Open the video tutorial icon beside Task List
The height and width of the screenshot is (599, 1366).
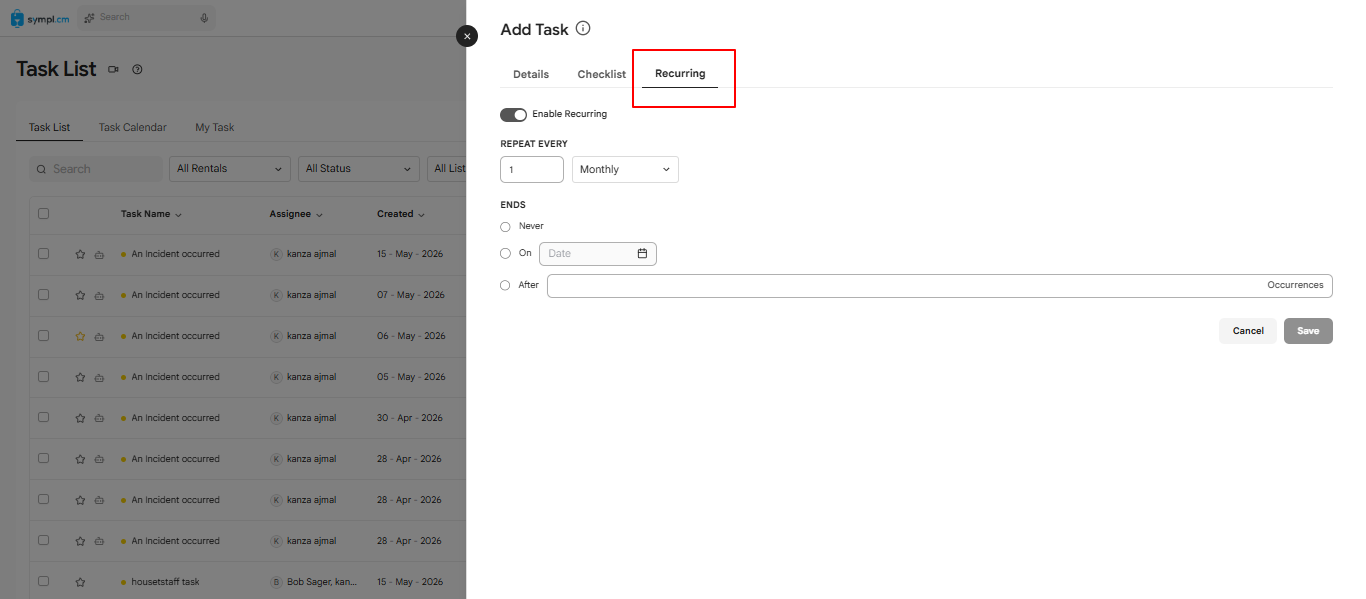(x=113, y=69)
